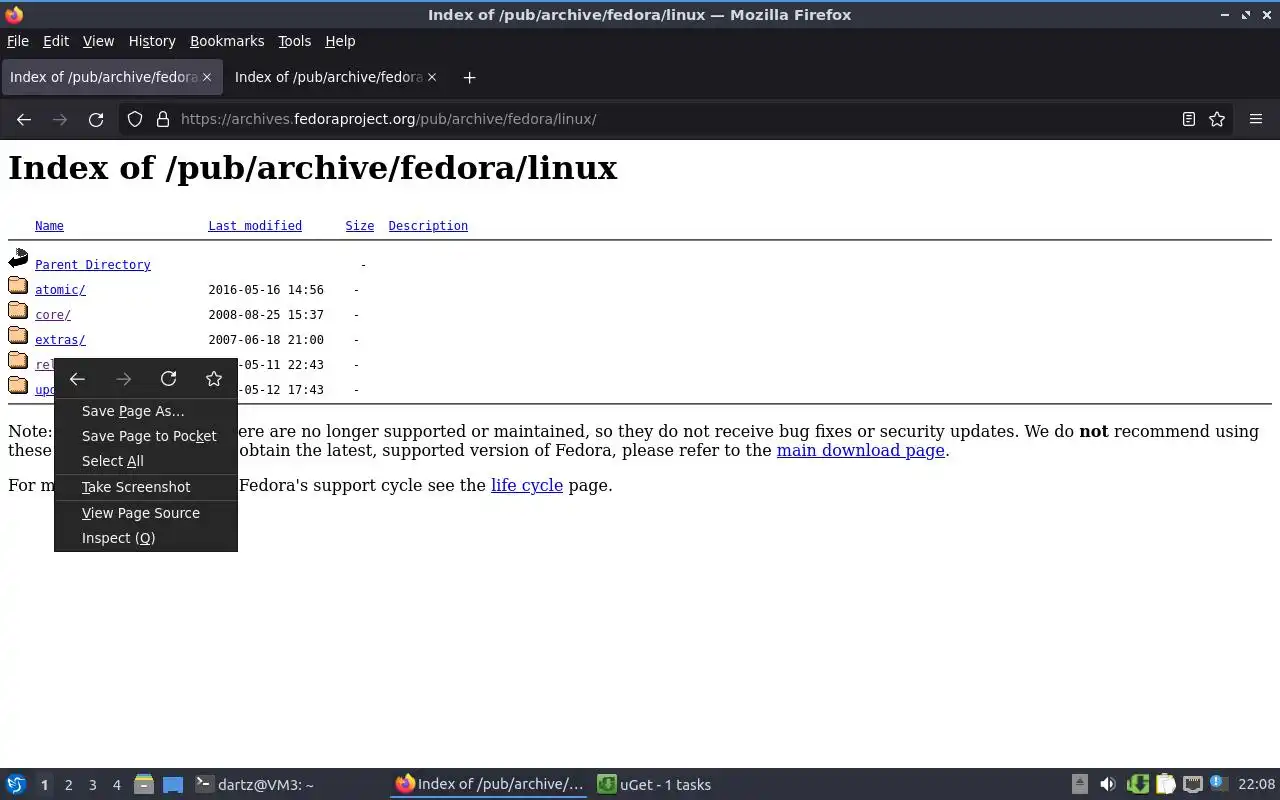Sort listing by the Last modified link

(x=255, y=226)
